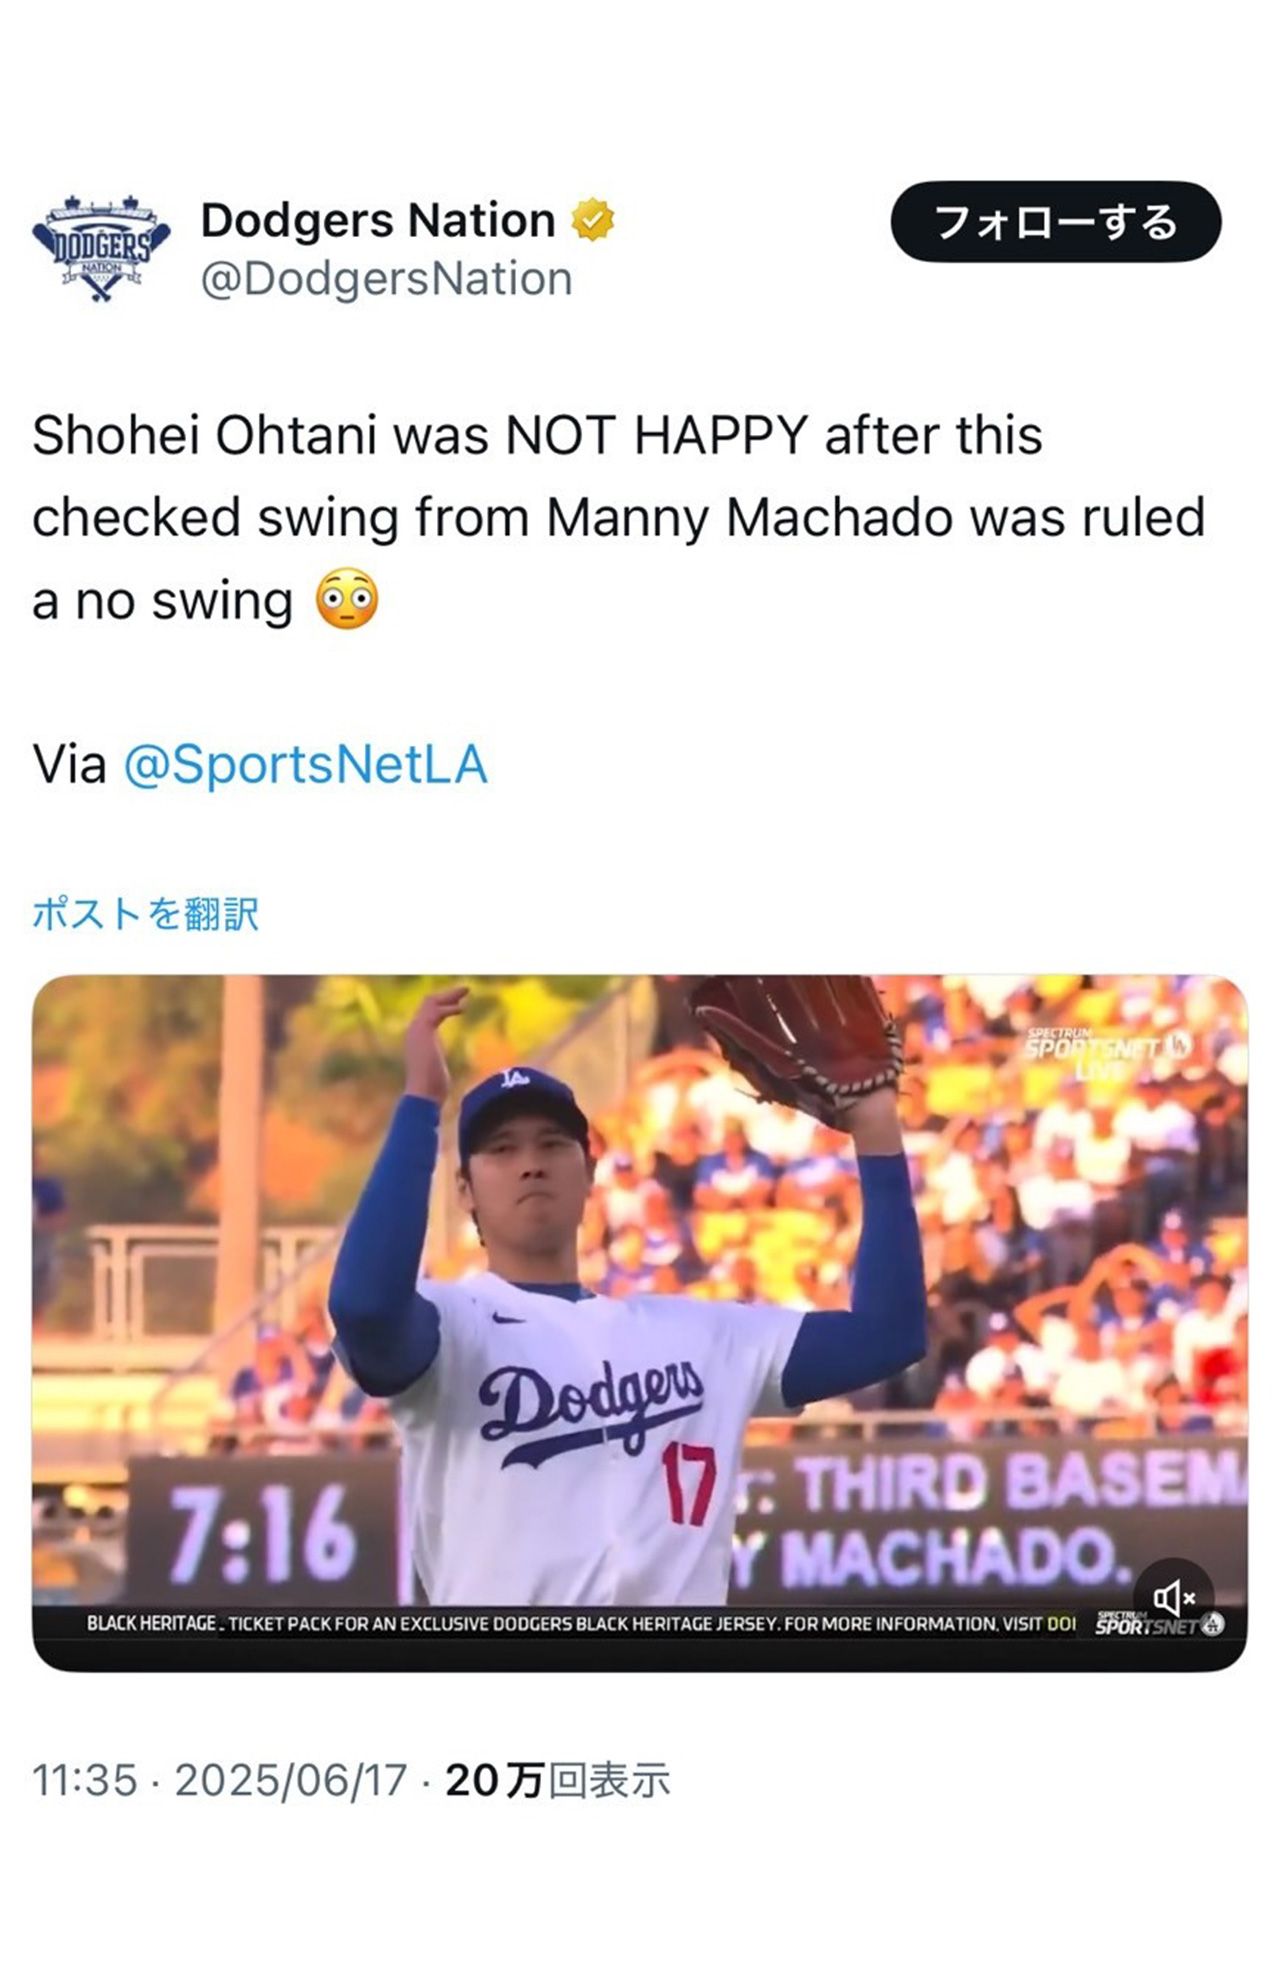Screen dimensions: 1280x1980
Task: Click the 2025/06/17 post date
Action: [291, 1781]
